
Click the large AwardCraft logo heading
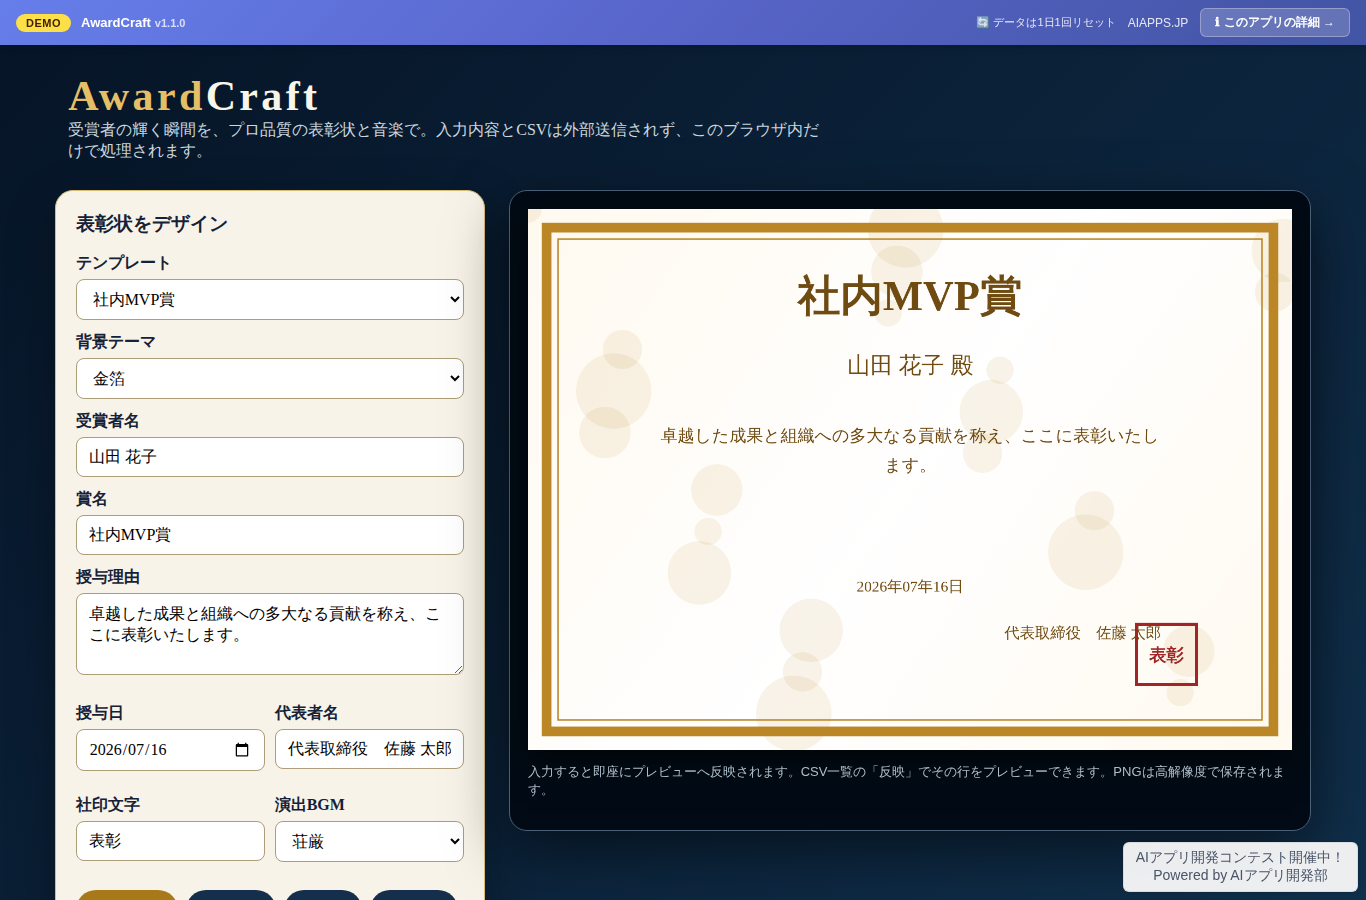[193, 96]
